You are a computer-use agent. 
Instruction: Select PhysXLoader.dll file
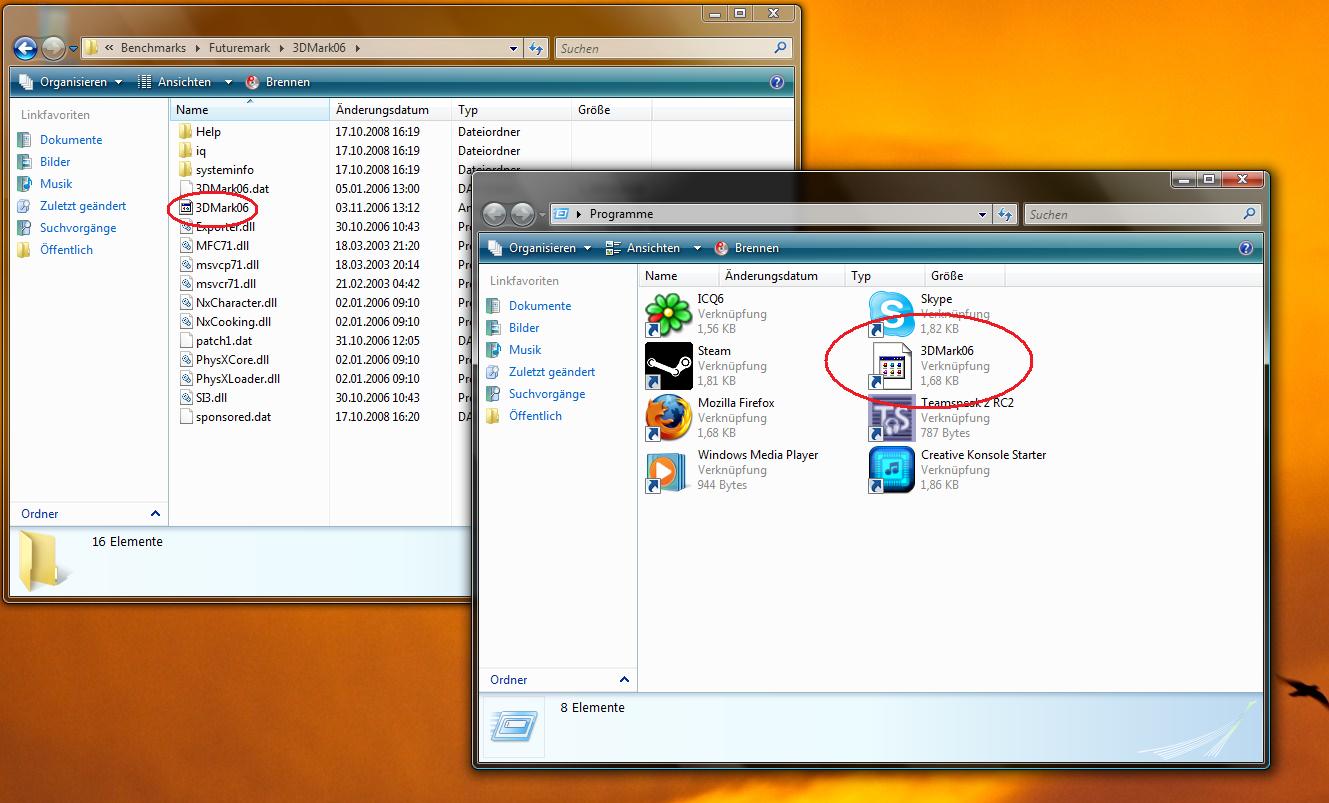coord(229,379)
